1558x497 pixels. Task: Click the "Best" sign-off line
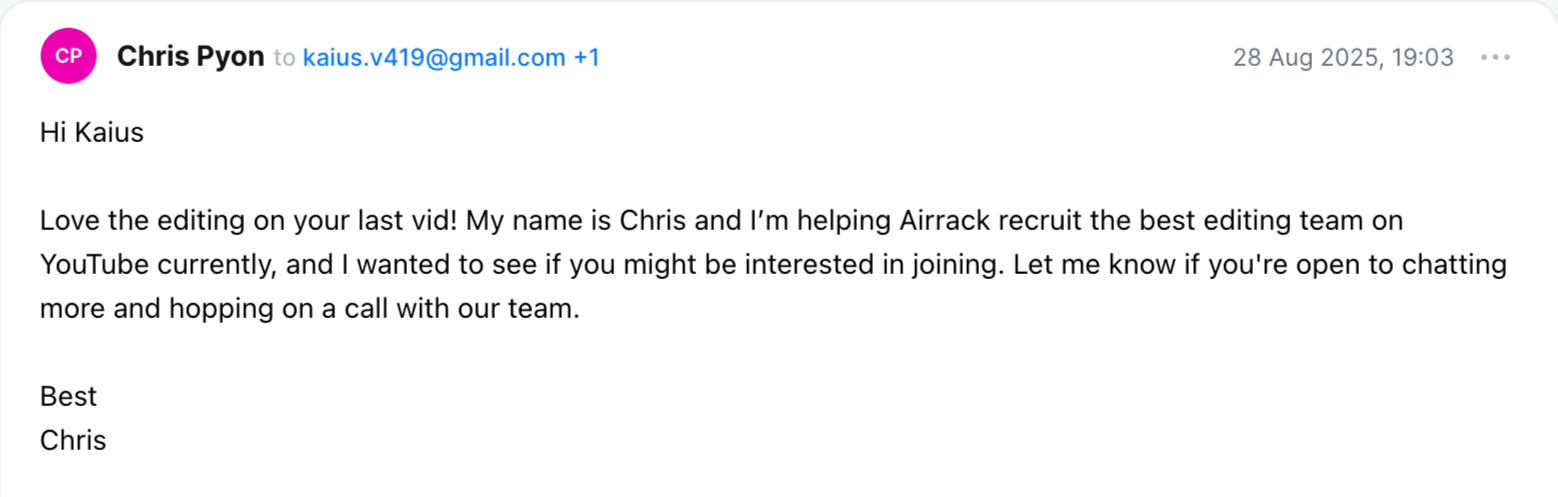pyautogui.click(x=68, y=396)
